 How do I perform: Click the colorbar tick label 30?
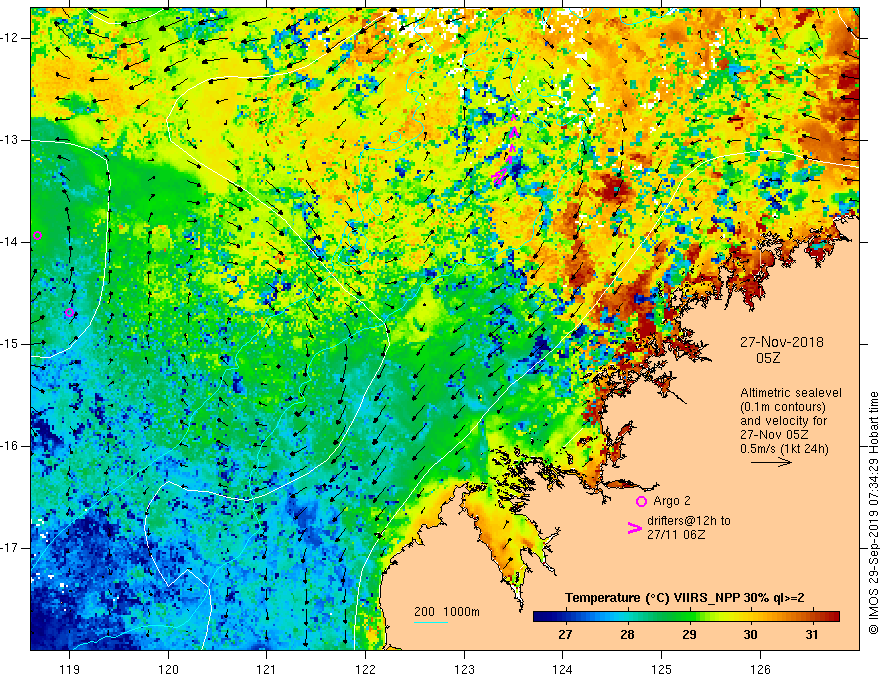click(750, 635)
